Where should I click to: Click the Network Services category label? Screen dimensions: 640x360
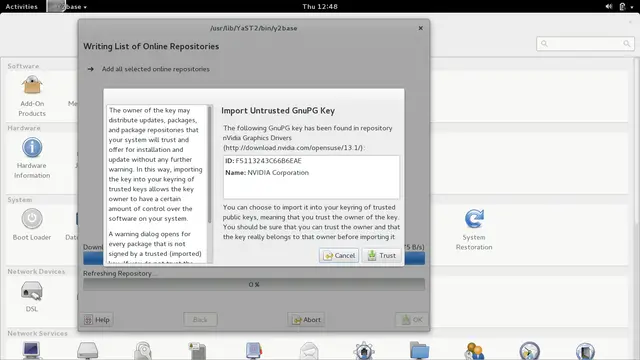pos(38,333)
